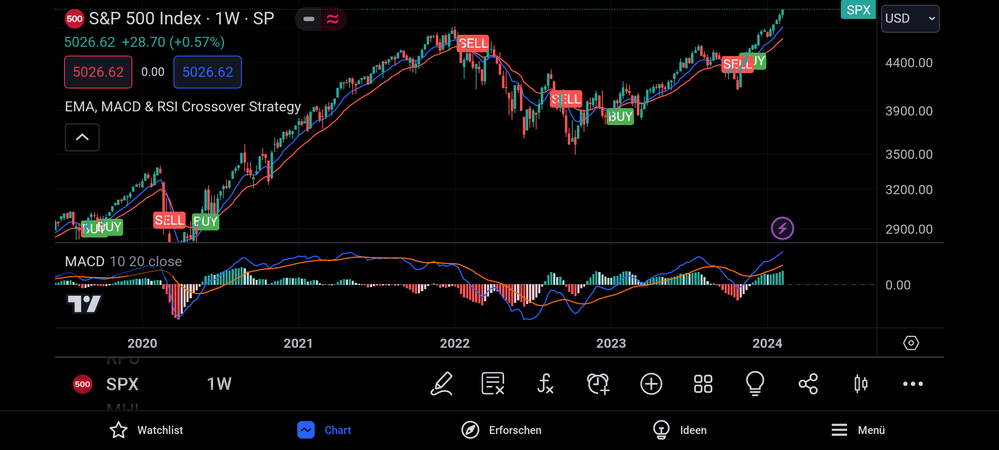Tap the 0.00 MACD axis label
This screenshot has height=450, width=999.
(x=898, y=285)
